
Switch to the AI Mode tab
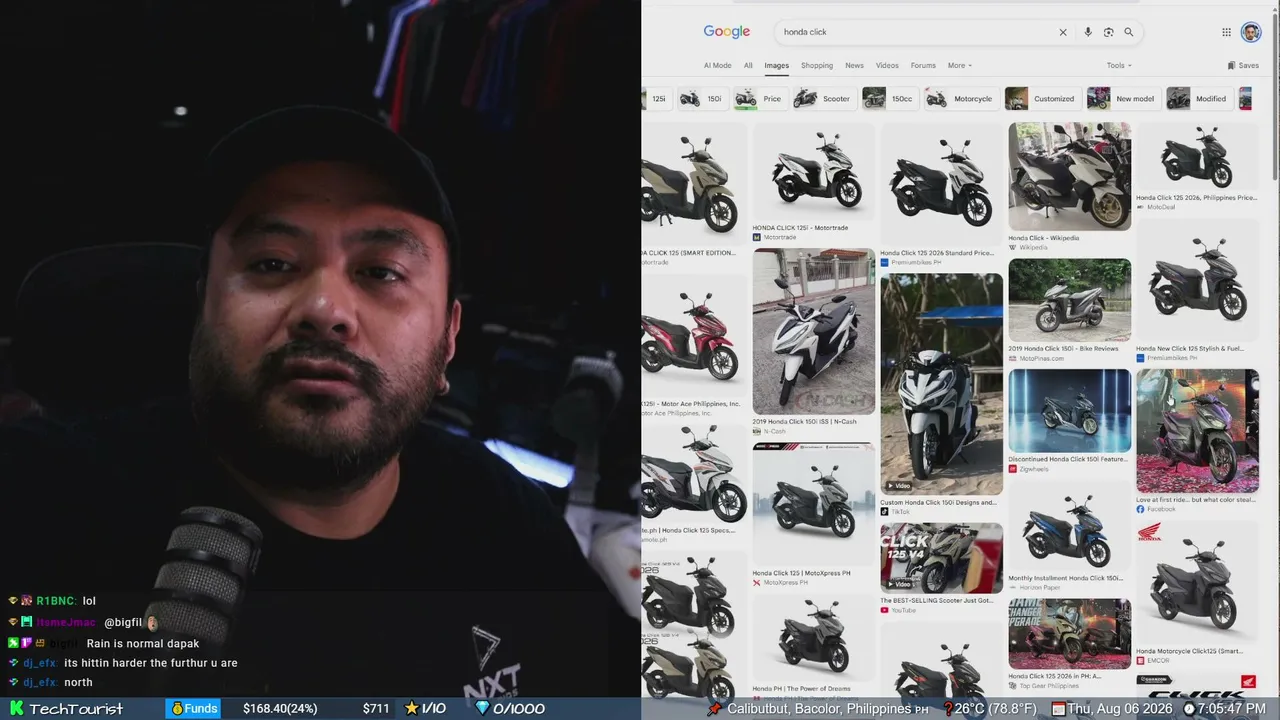[717, 66]
